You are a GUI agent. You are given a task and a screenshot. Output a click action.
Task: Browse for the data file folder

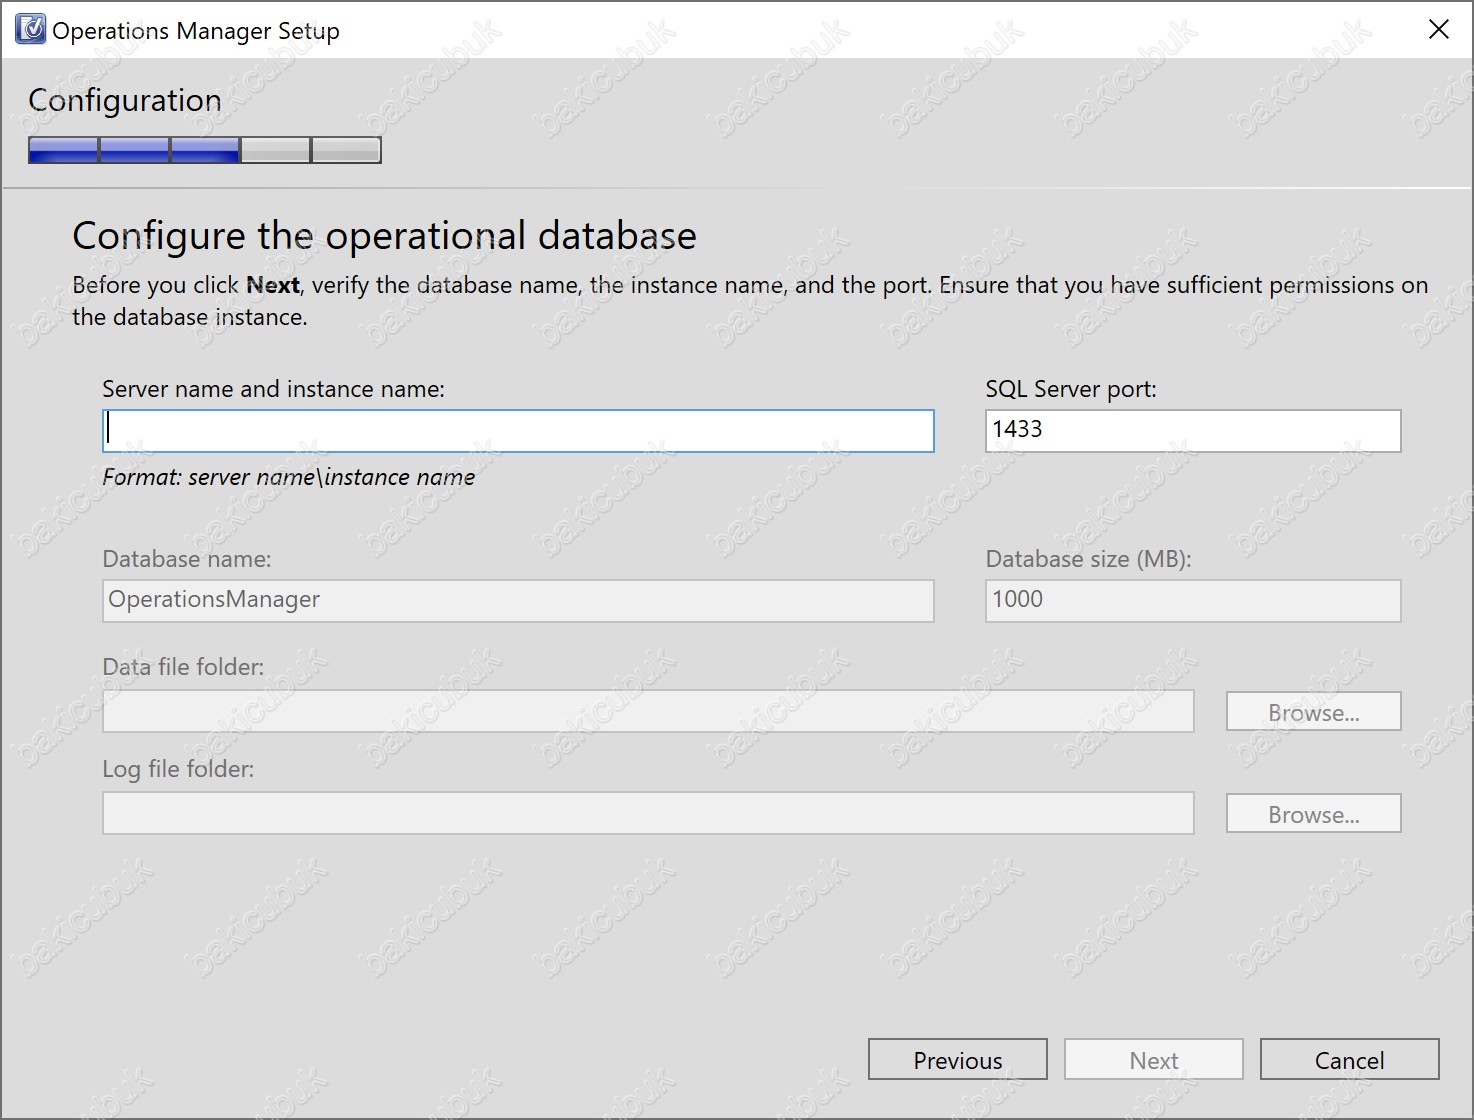click(x=1313, y=711)
